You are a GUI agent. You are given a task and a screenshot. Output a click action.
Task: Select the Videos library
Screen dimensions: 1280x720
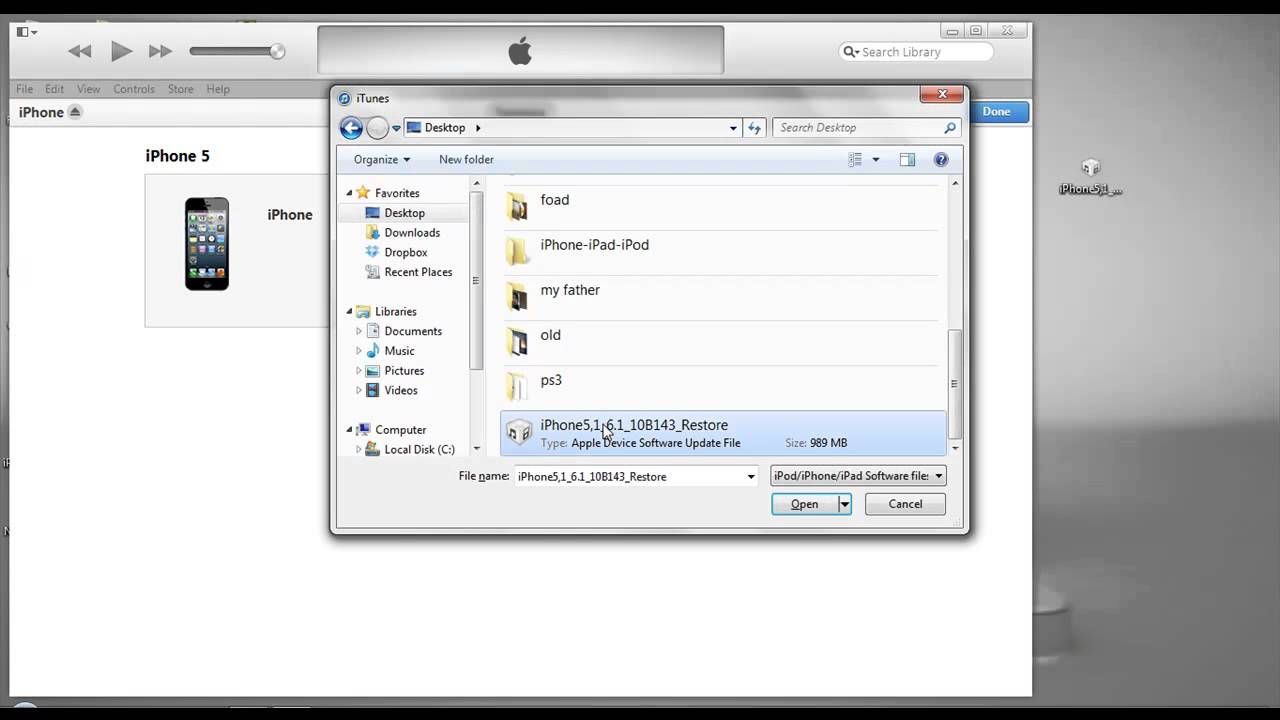[x=401, y=390]
